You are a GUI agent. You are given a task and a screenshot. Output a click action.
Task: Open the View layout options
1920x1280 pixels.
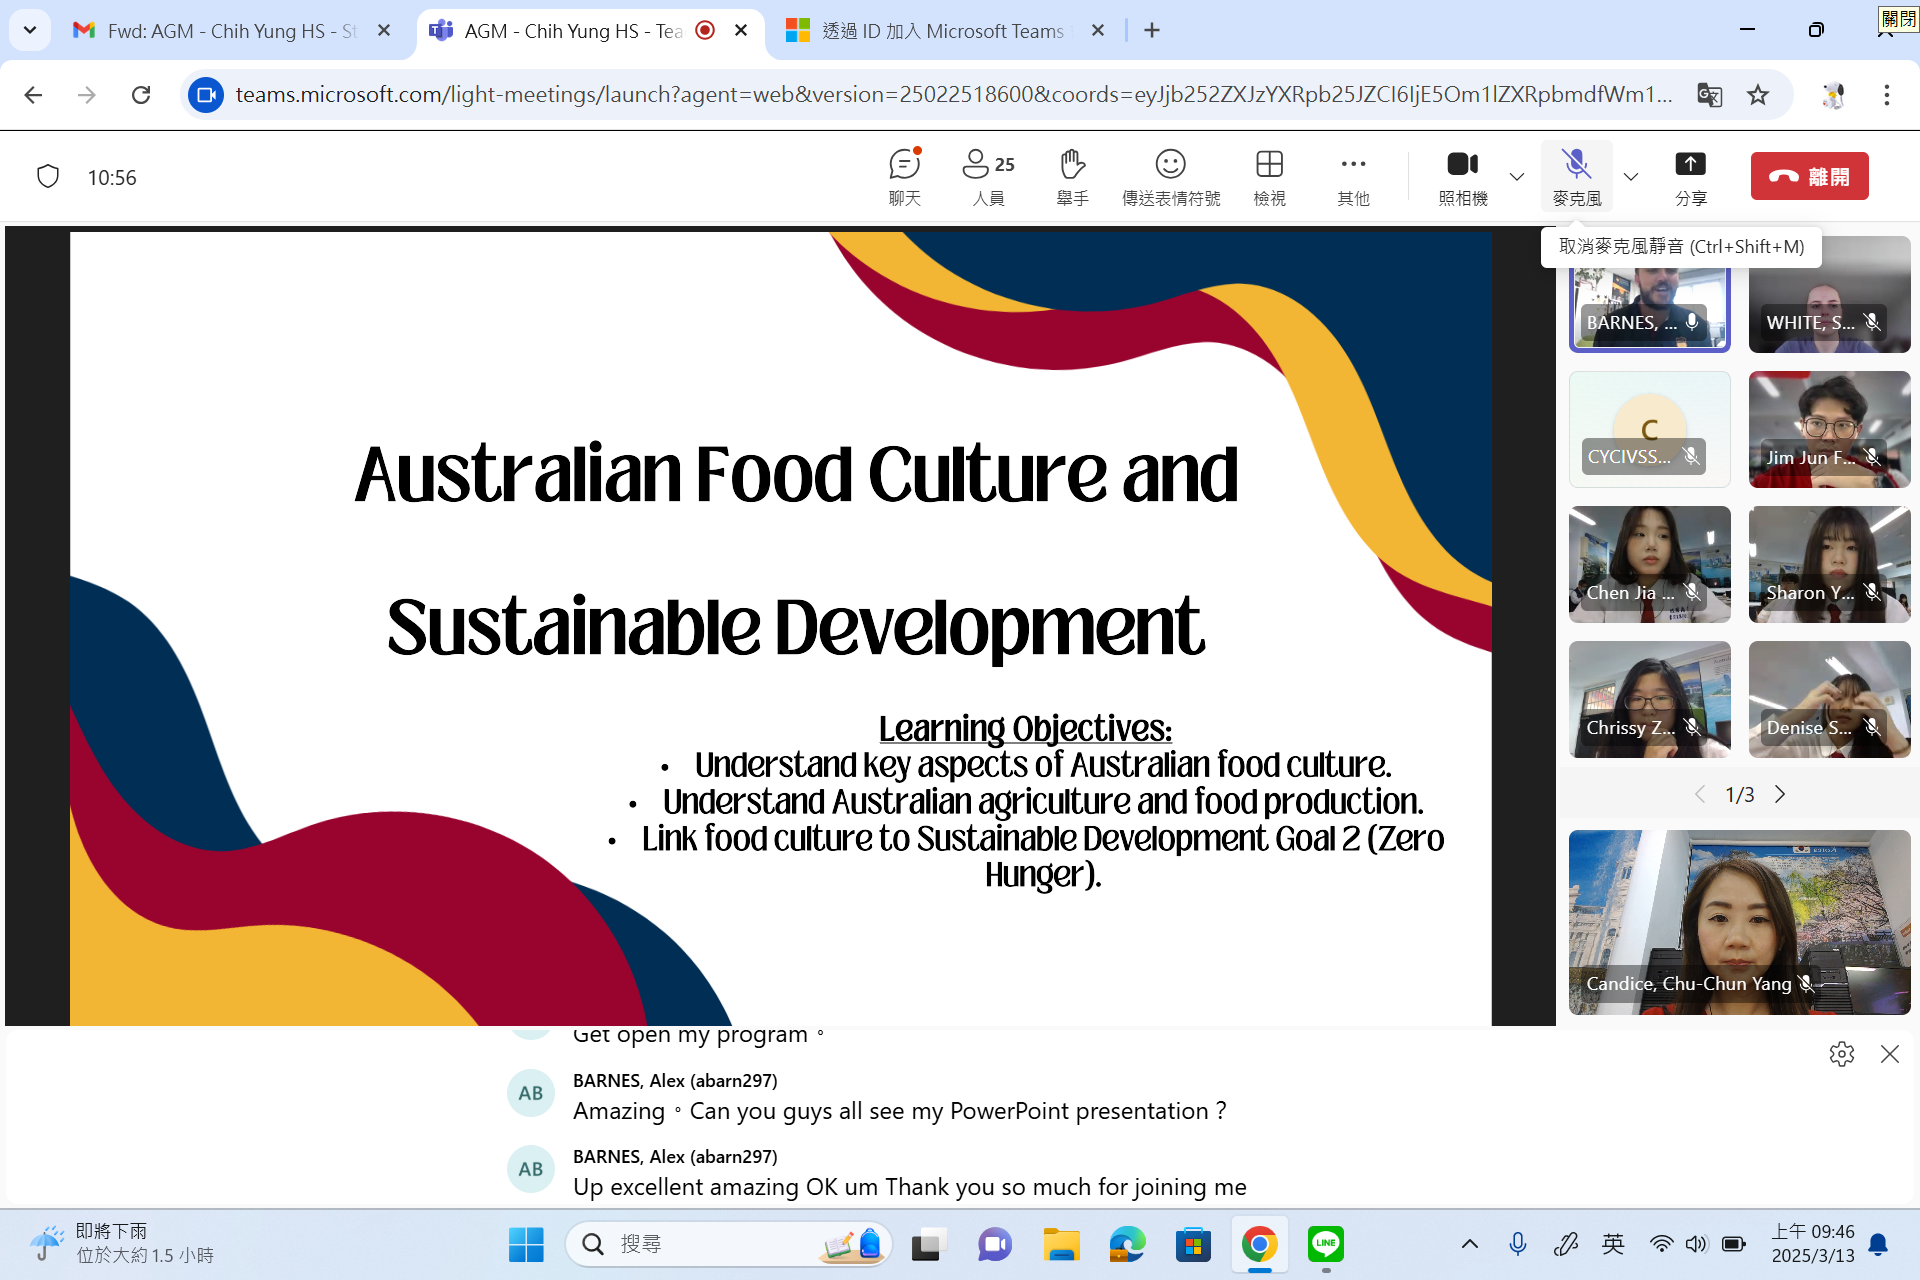coord(1269,177)
